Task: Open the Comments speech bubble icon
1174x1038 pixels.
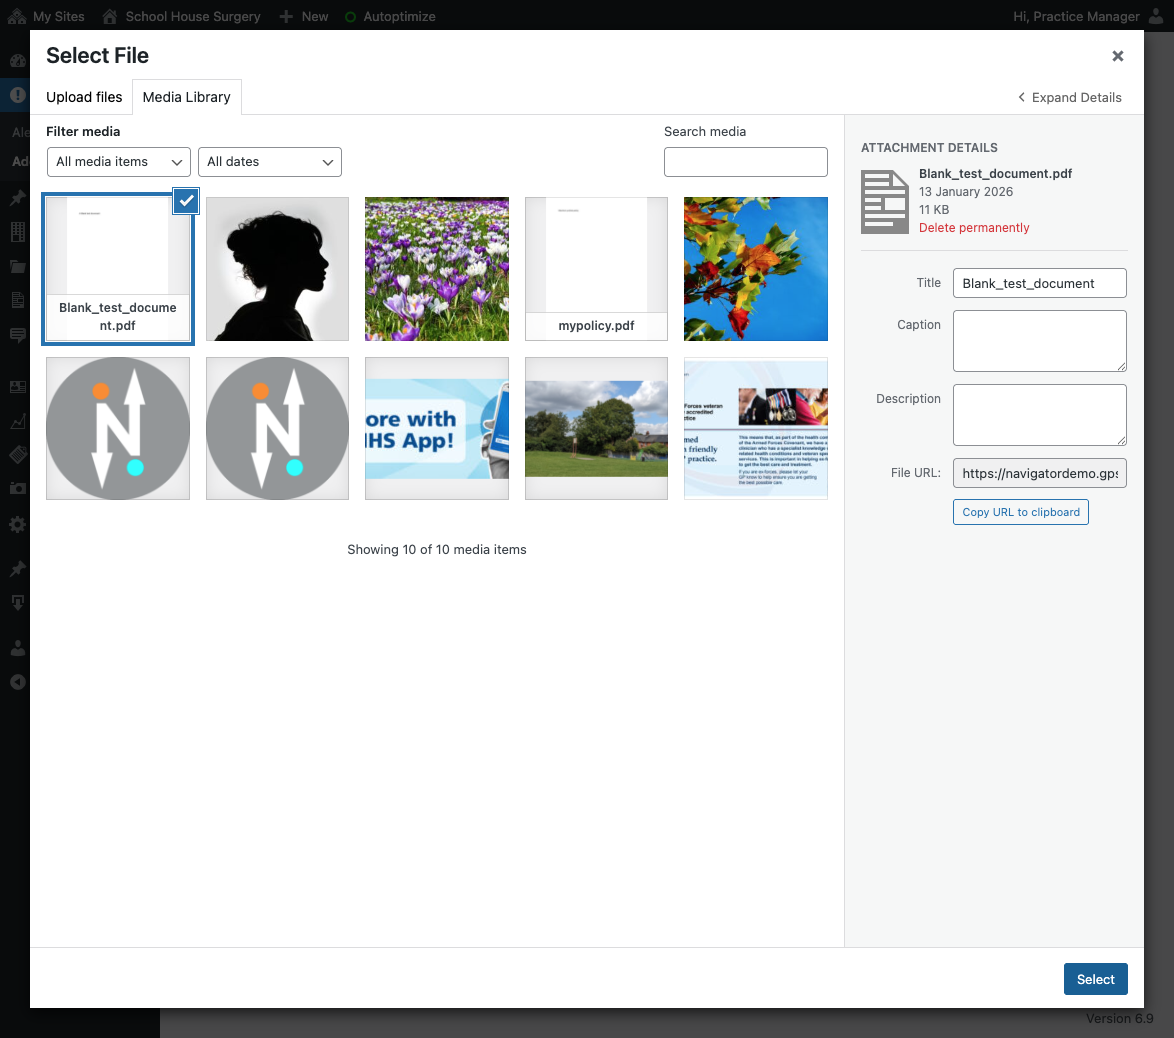Action: coord(18,335)
